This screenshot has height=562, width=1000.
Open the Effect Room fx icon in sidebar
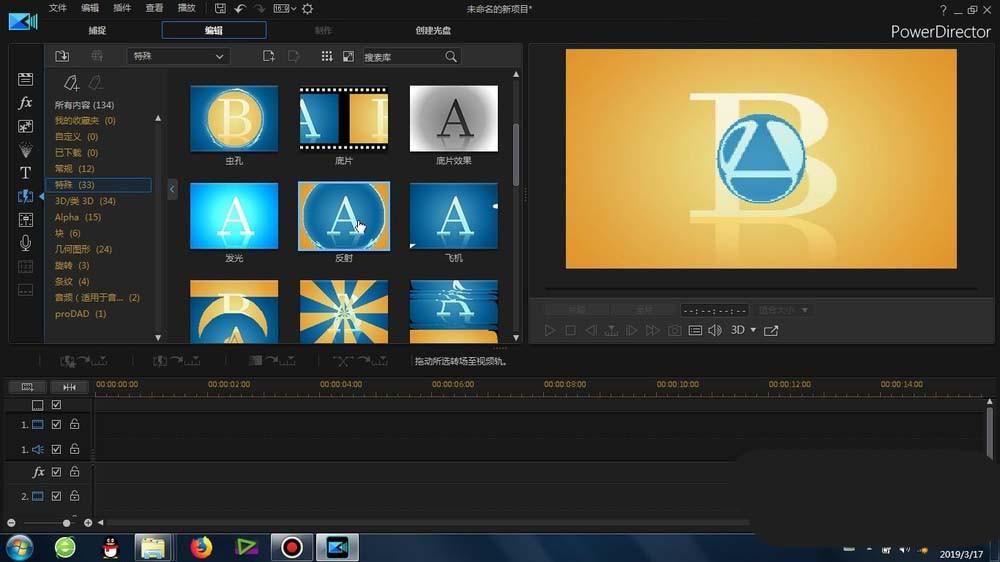click(x=25, y=103)
